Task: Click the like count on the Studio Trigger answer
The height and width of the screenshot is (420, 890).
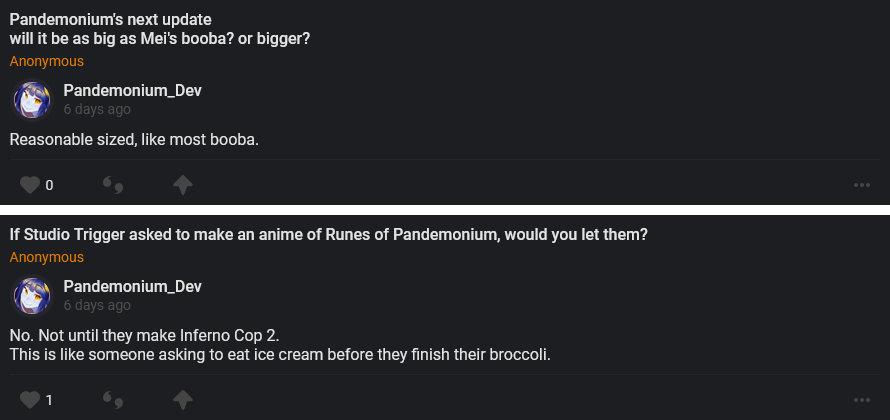Action: point(49,400)
